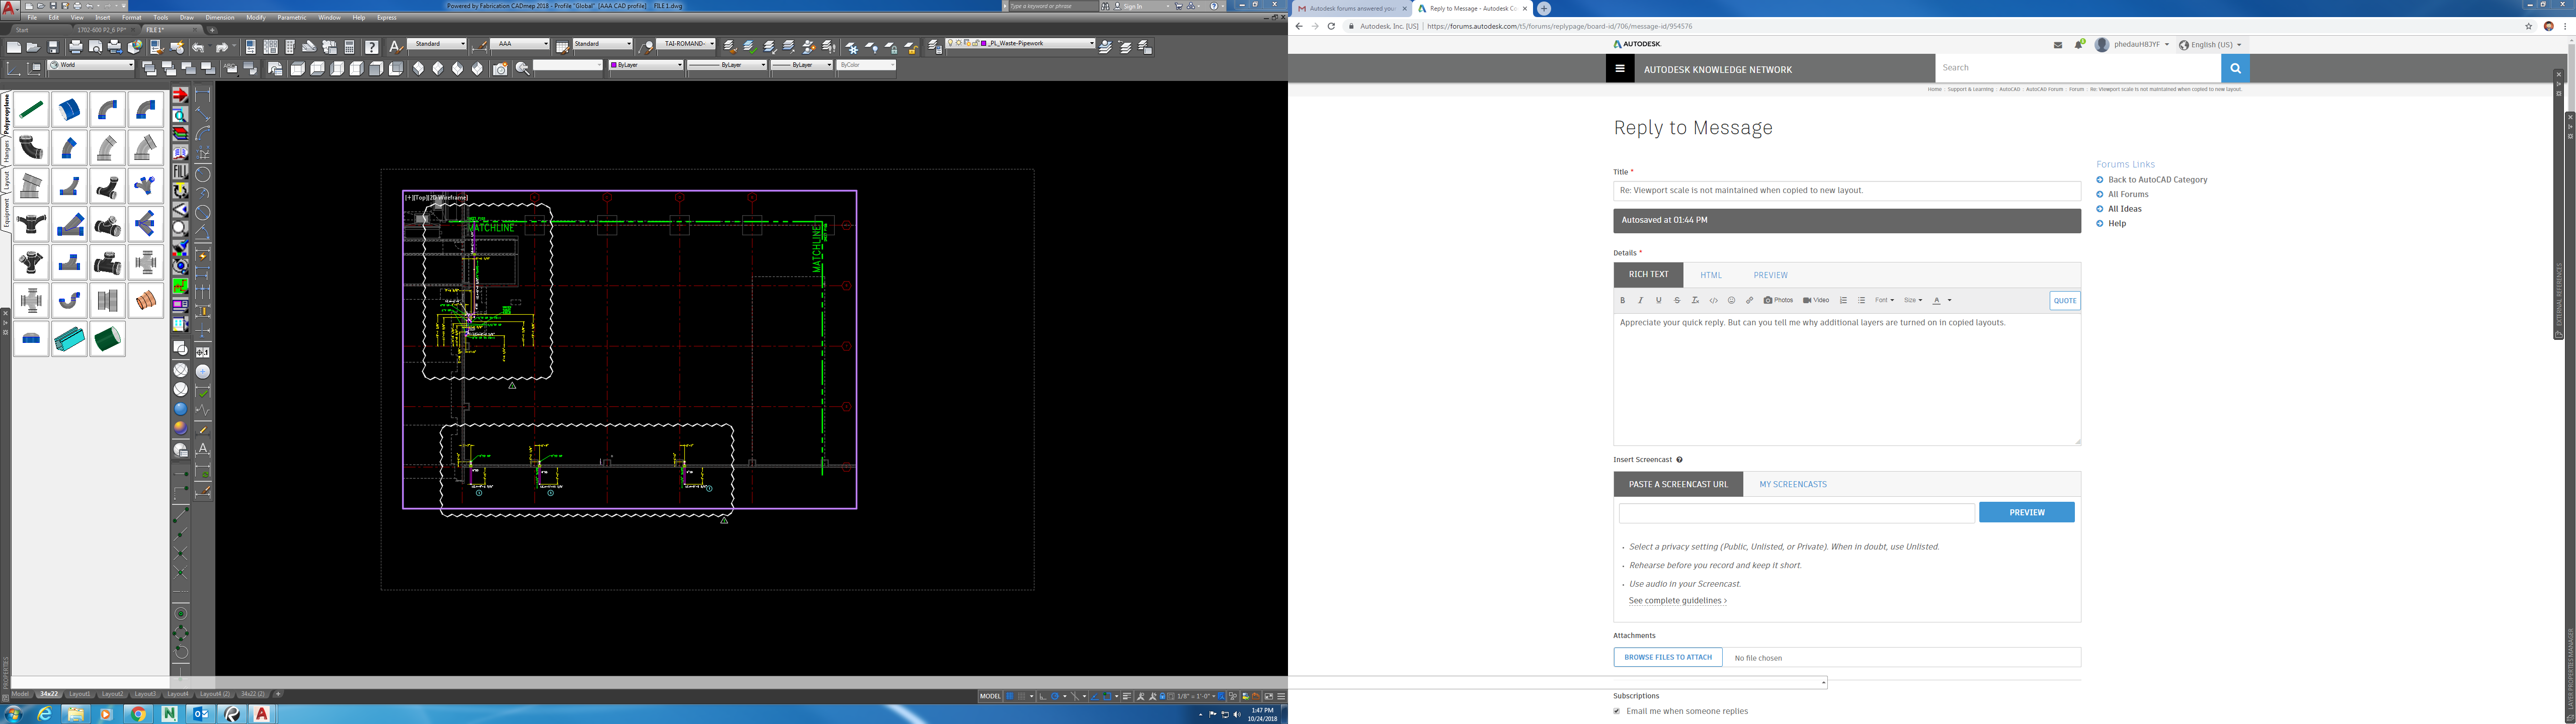Open the viewport scale 1/8" = 1'-0" dropdown
2576x724 pixels.
1197,696
